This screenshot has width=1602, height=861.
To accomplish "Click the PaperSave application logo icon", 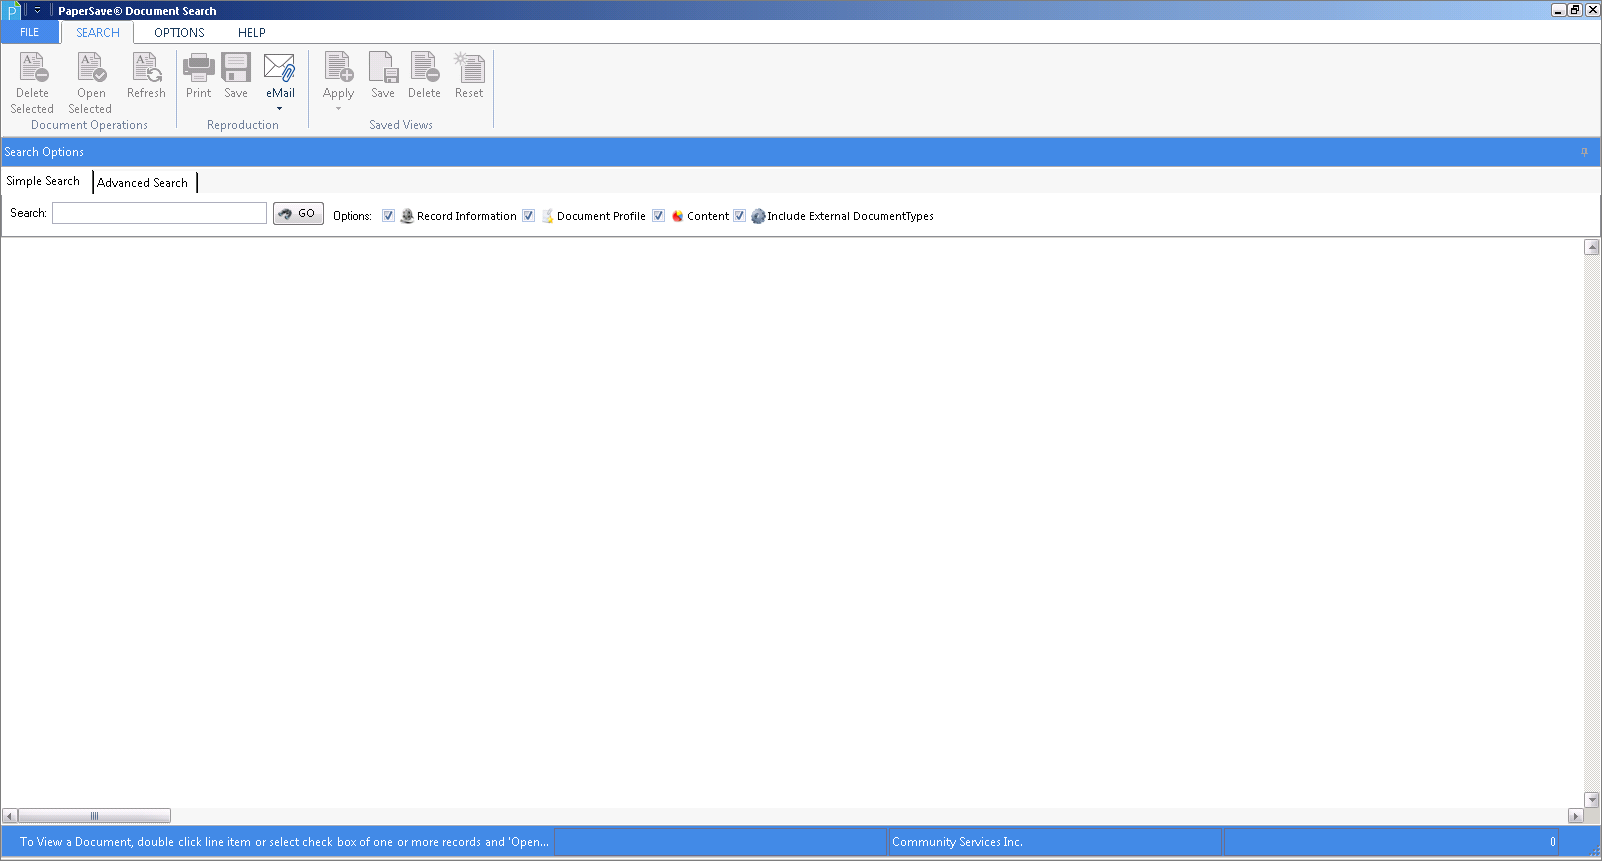I will (11, 11).
